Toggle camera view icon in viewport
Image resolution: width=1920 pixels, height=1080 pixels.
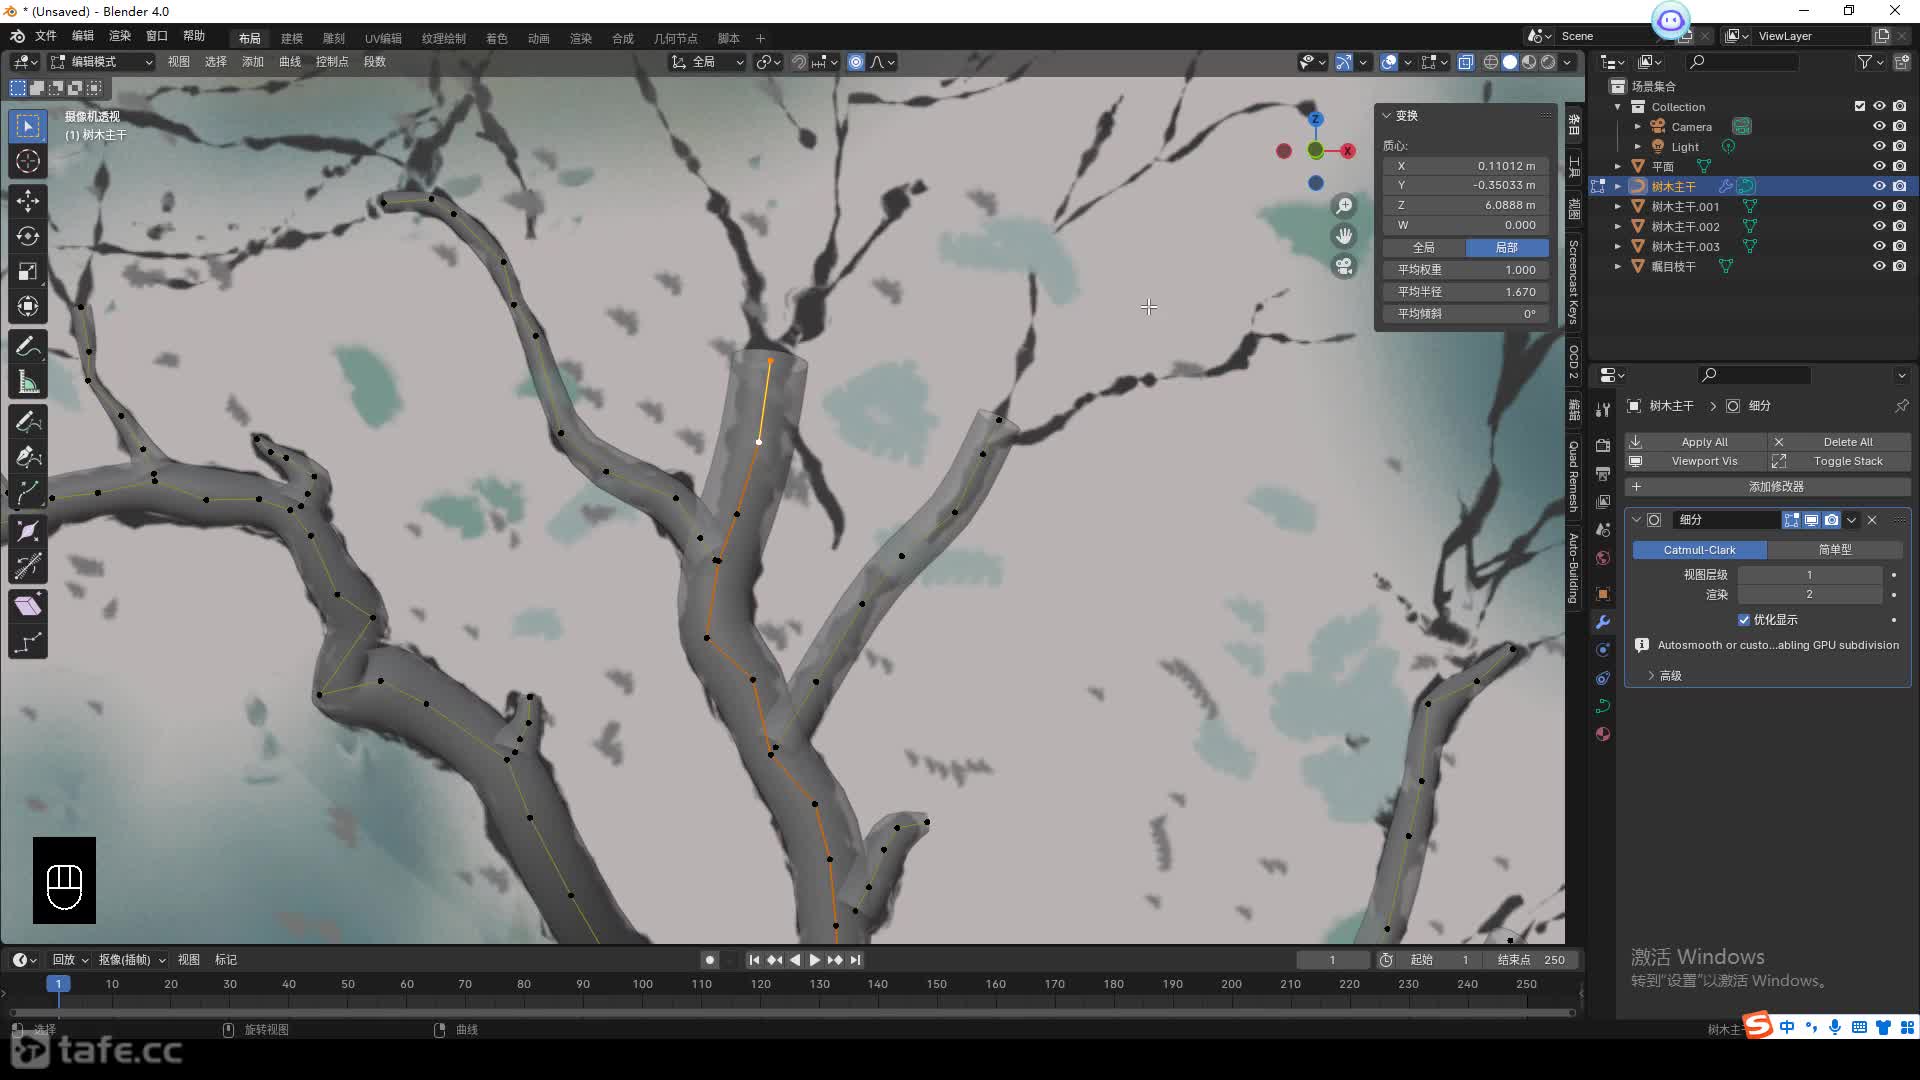(1344, 266)
